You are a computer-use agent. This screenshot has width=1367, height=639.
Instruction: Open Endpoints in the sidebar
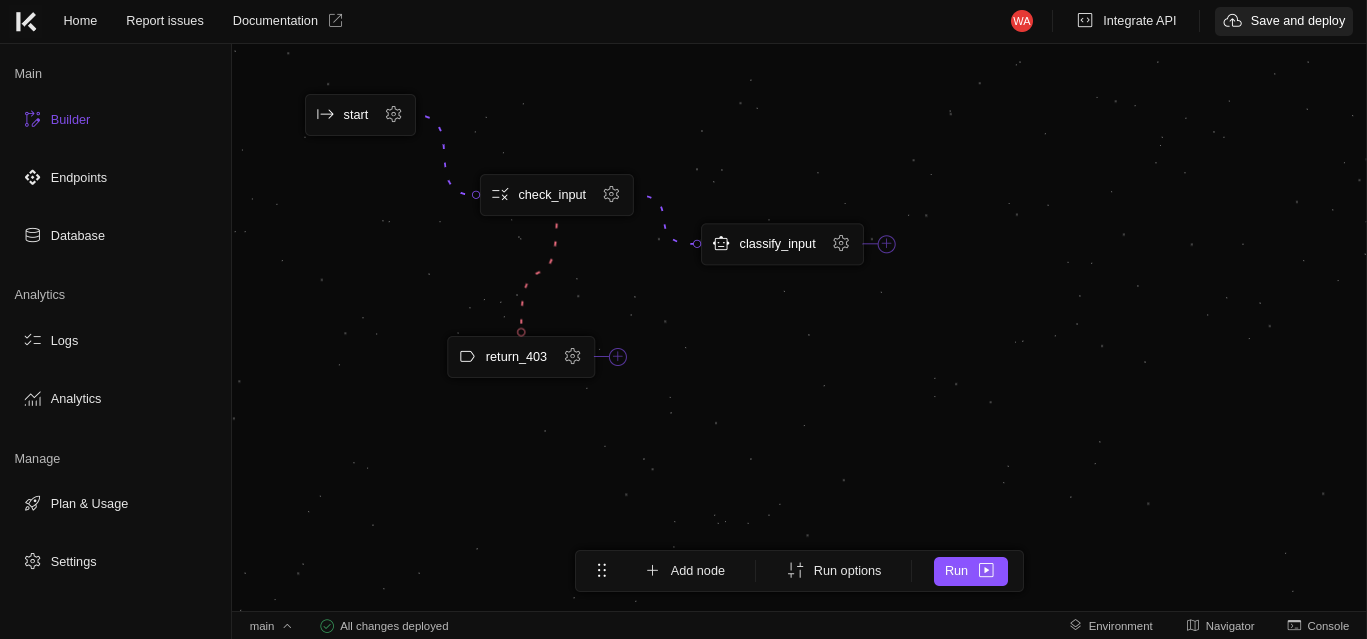pos(79,178)
